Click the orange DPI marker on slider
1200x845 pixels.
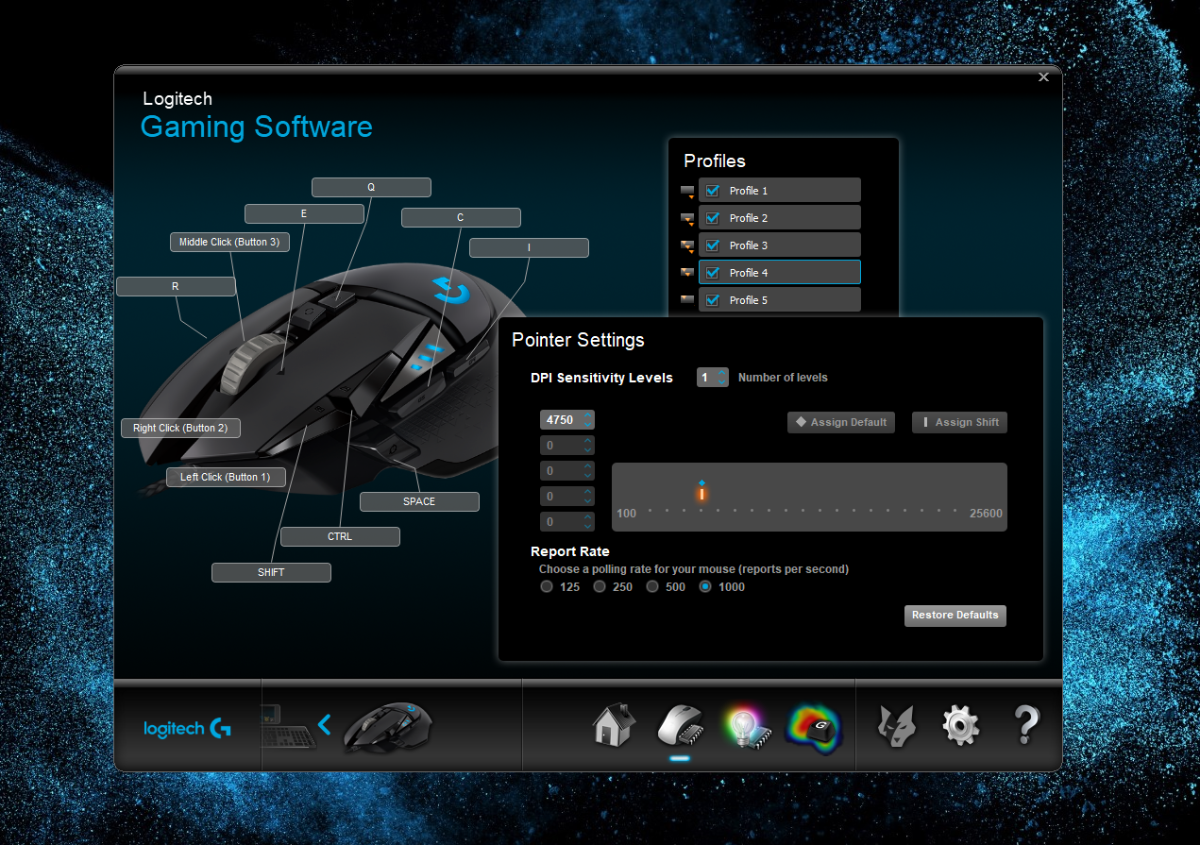(702, 492)
